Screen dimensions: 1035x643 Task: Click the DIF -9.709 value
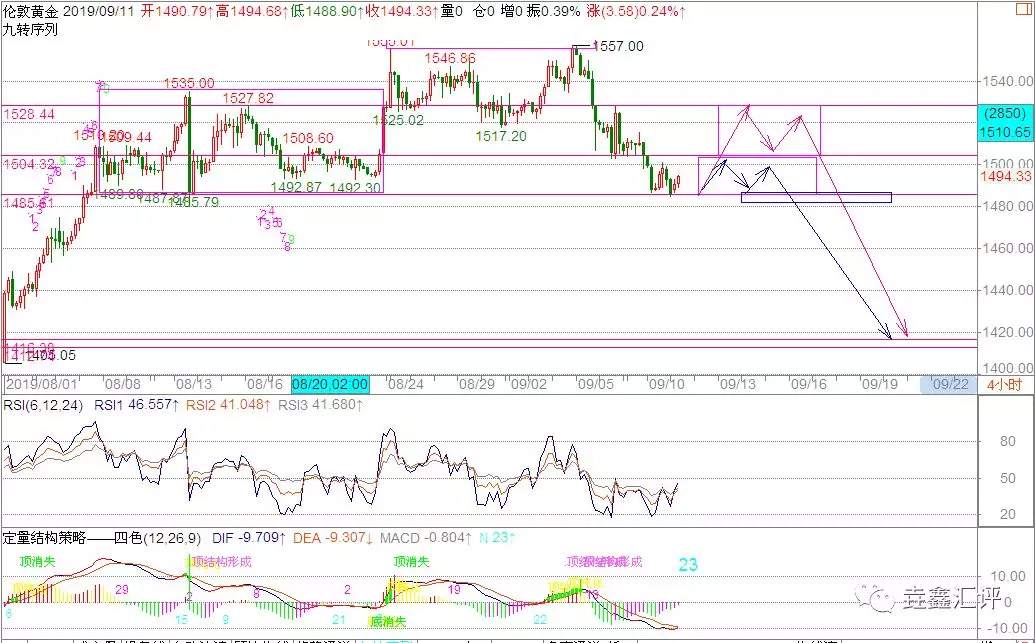(248, 538)
